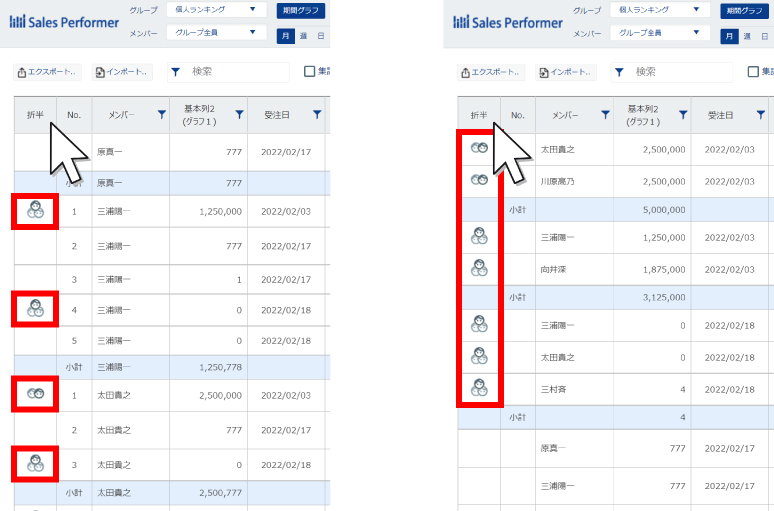This screenshot has height=511, width=774.
Task: Open the グループ全員 member dropdown in left panel
Action: (214, 32)
